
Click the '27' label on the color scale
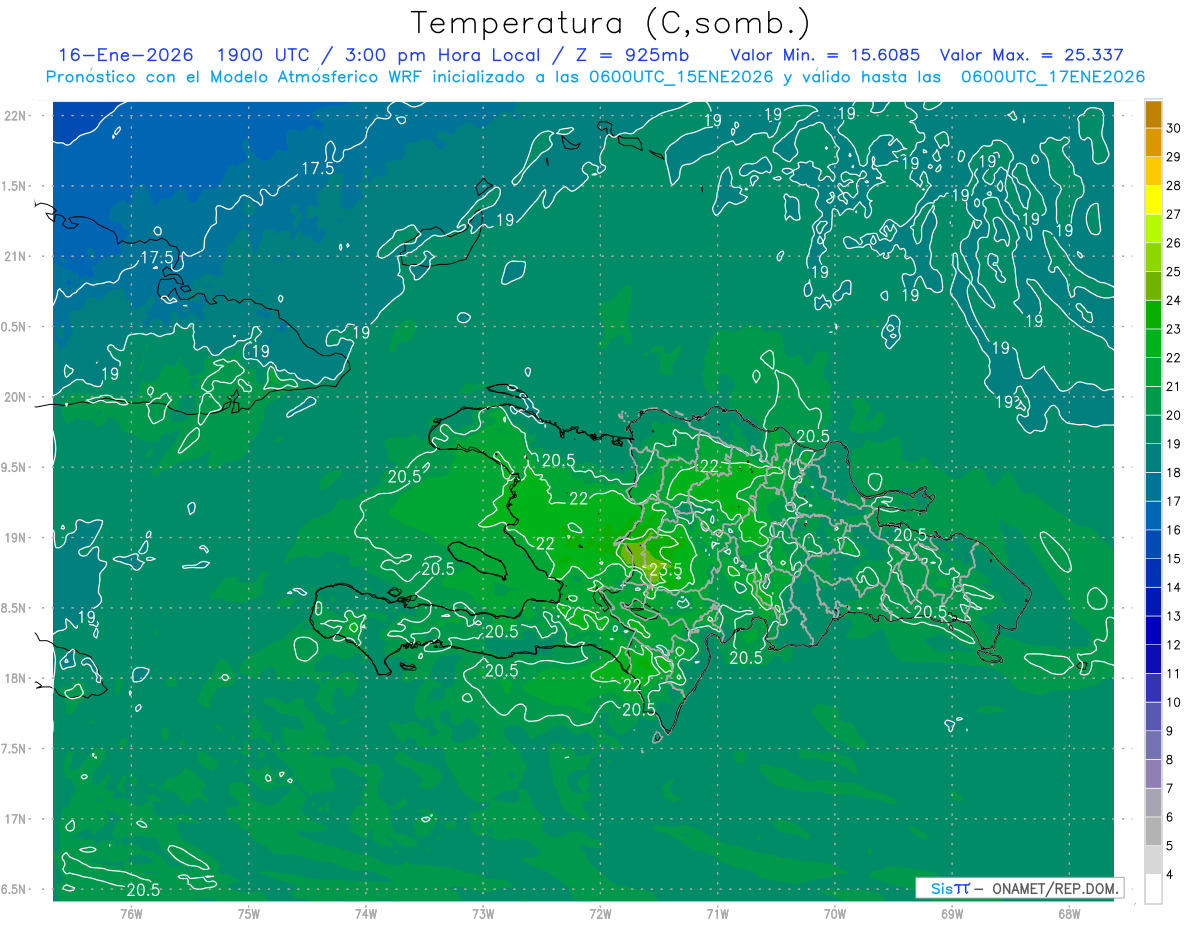click(x=1173, y=214)
